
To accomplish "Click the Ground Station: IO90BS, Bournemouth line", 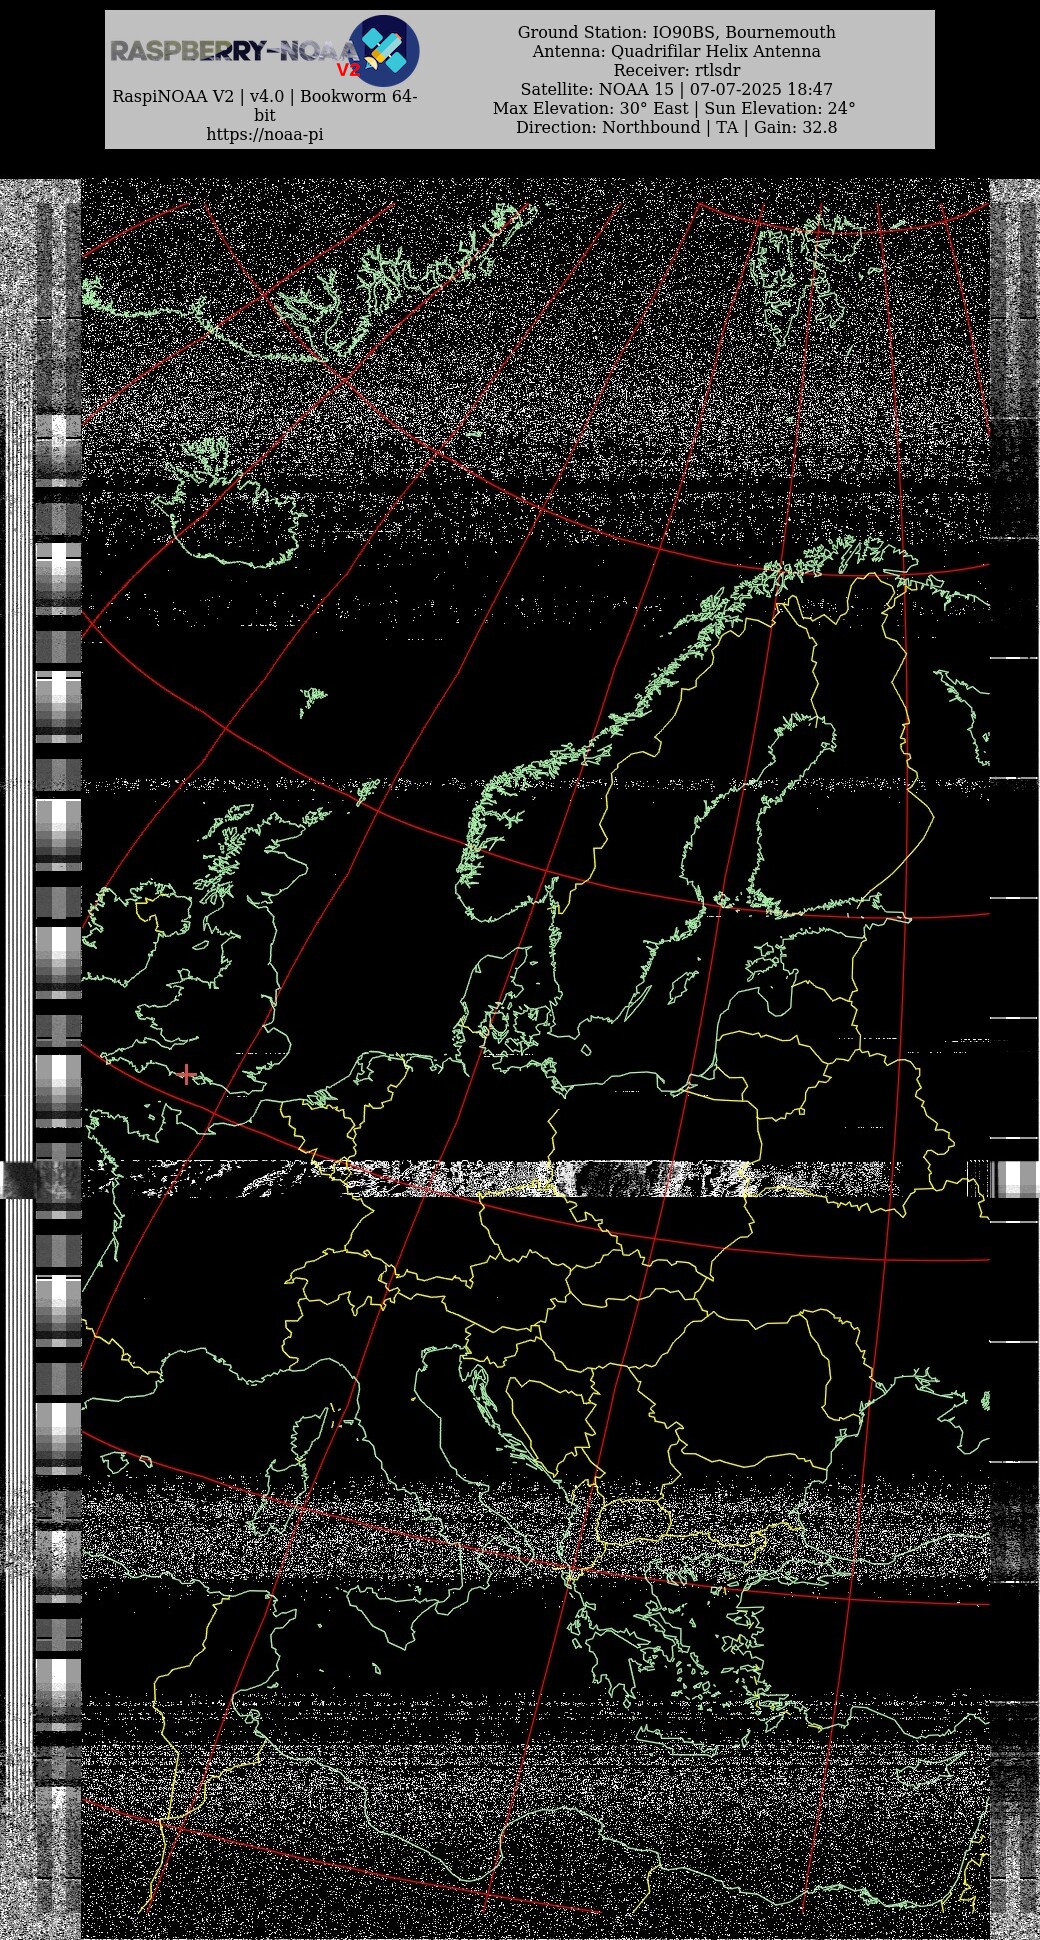I will pyautogui.click(x=677, y=32).
